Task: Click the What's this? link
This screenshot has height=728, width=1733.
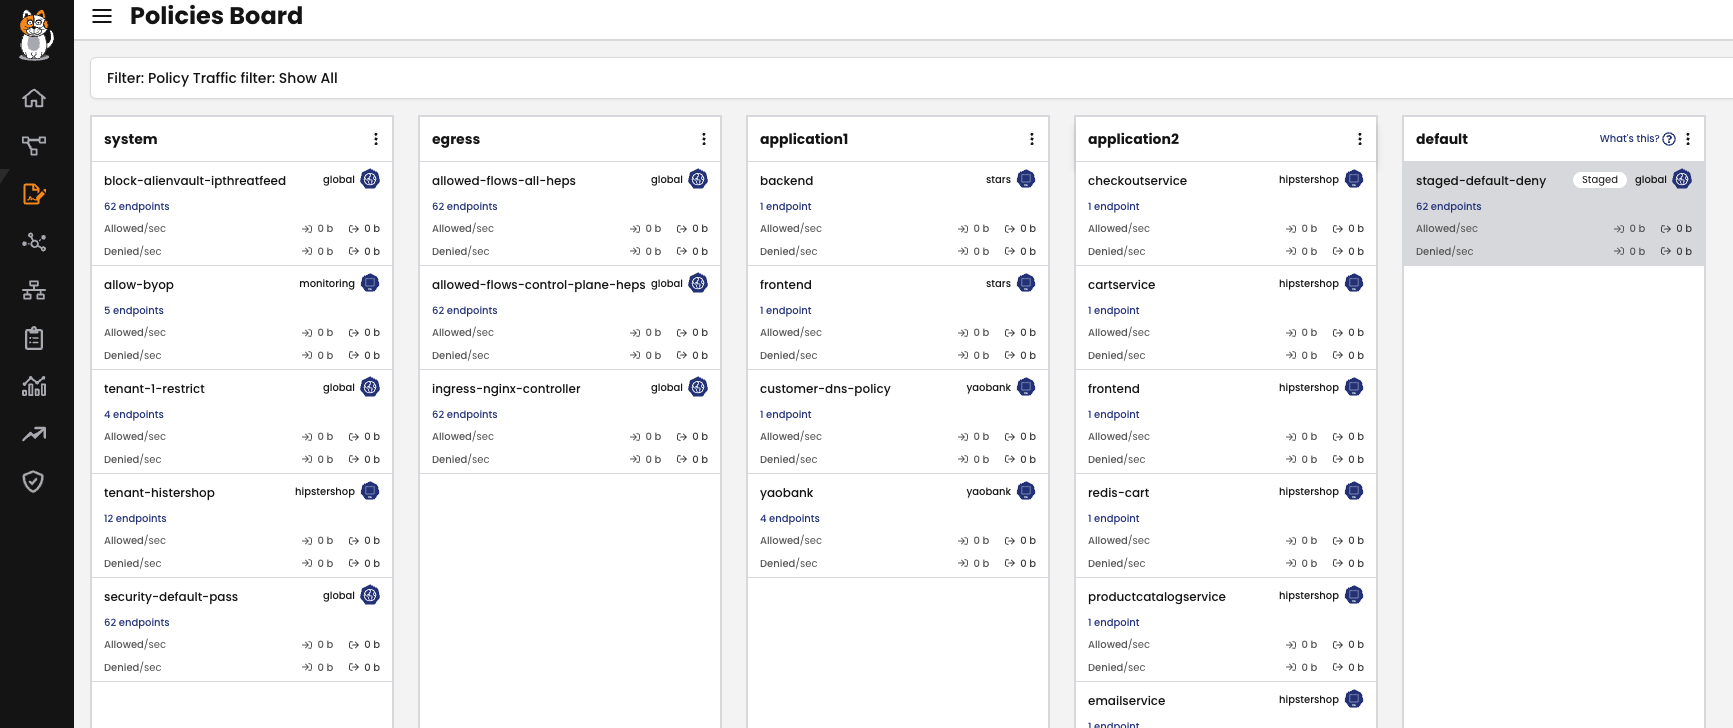Action: point(1629,139)
